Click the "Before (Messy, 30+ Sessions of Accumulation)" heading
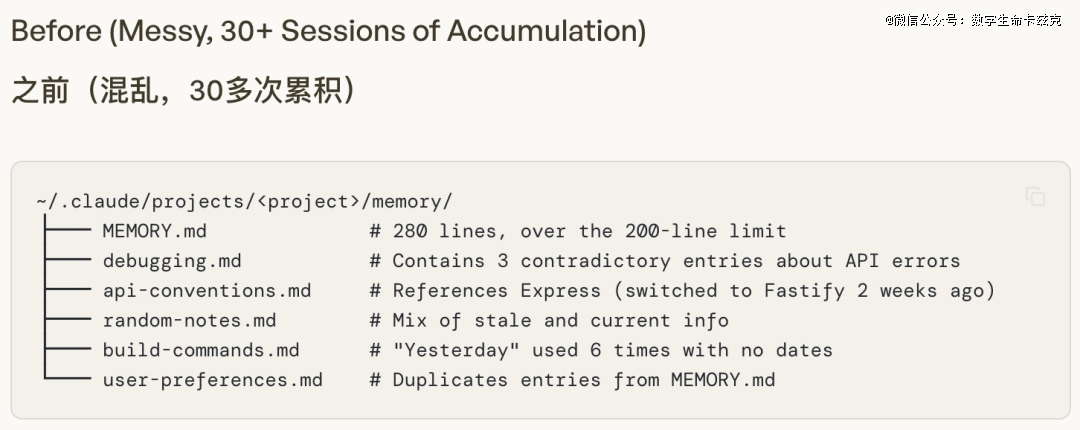The width and height of the screenshot is (1080, 430). (328, 31)
